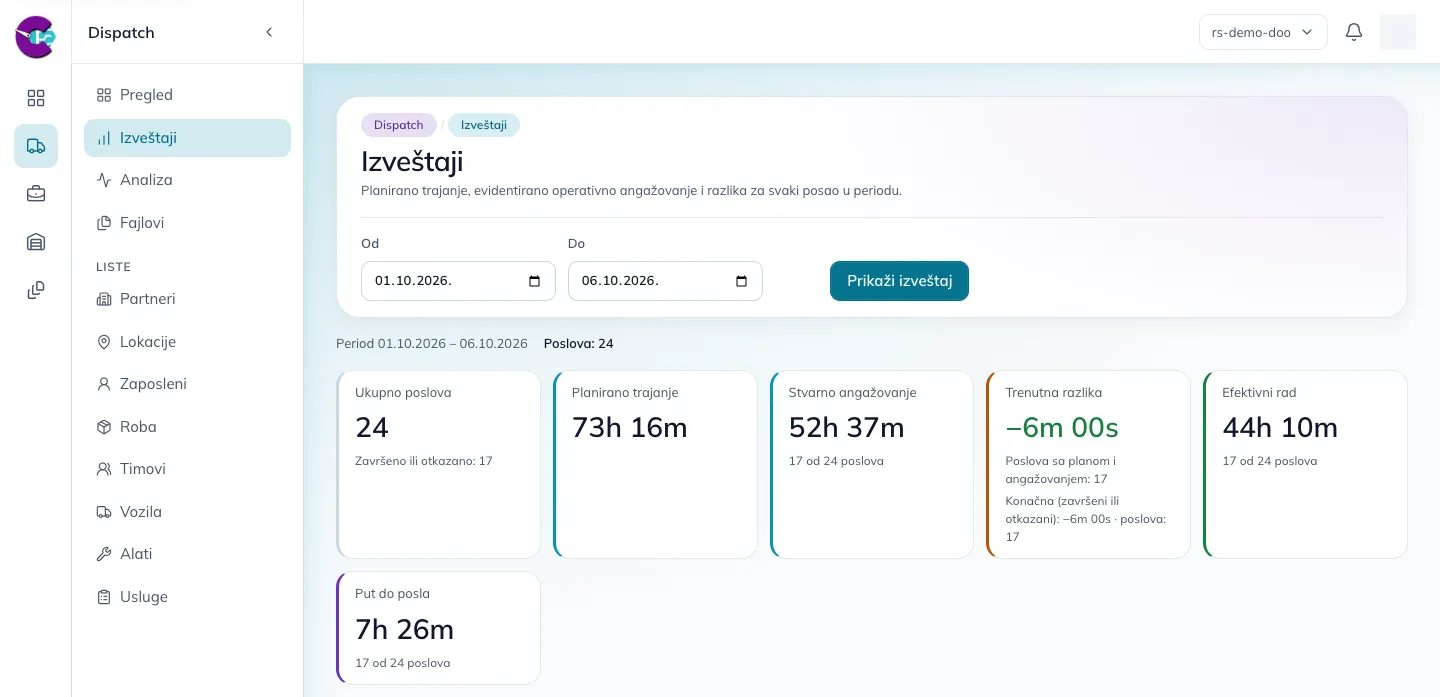Click Period 01.10.2026 – 06.10.2026 text

point(432,344)
